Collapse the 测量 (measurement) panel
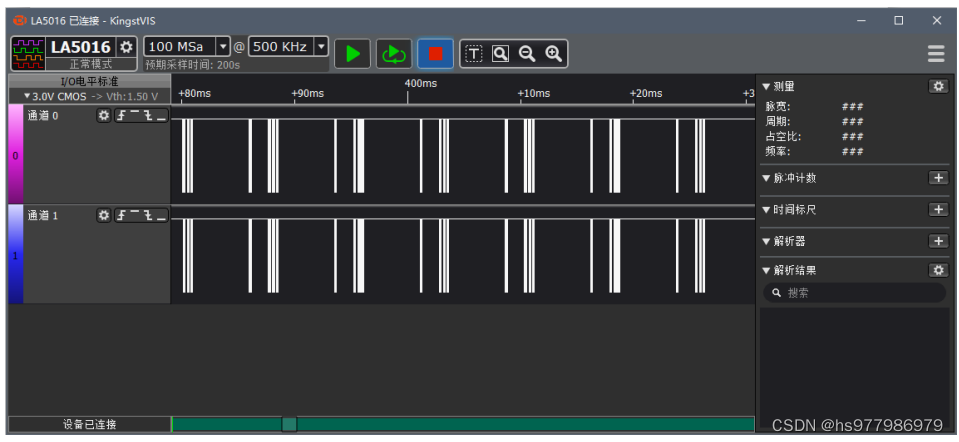This screenshot has height=442, width=959. point(766,87)
